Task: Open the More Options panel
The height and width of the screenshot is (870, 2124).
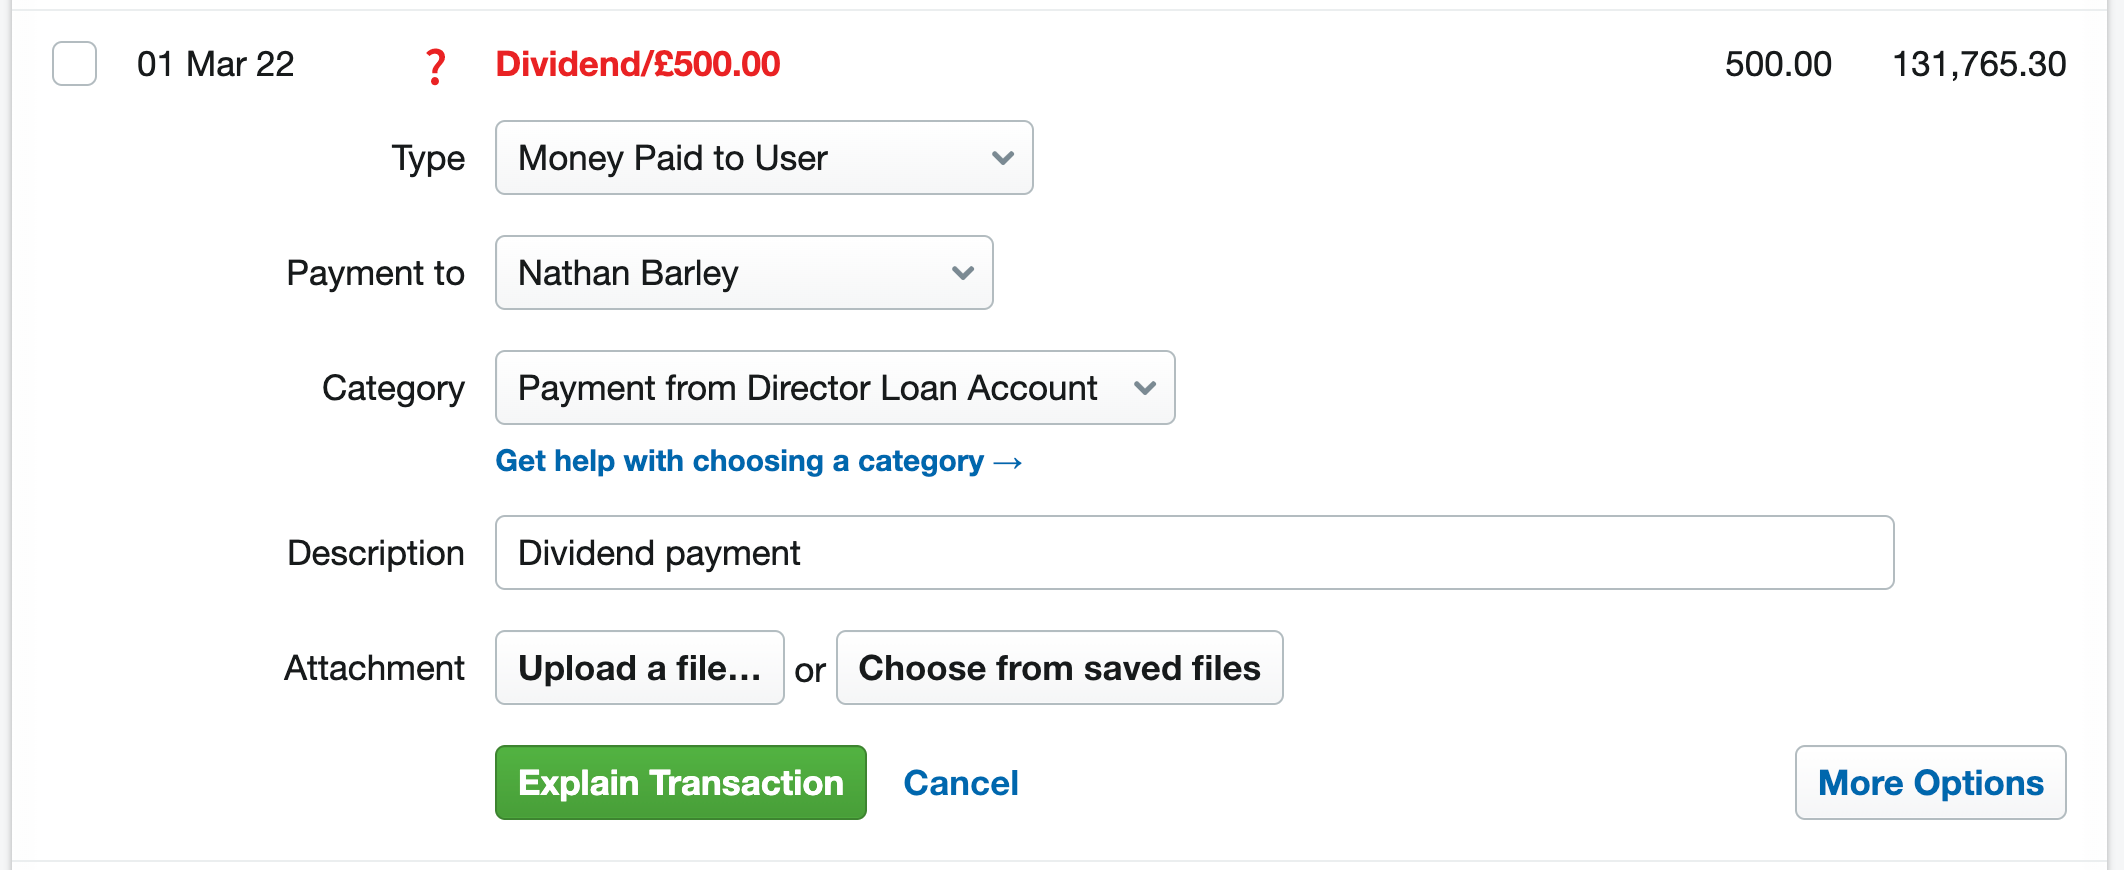Action: 1930,783
